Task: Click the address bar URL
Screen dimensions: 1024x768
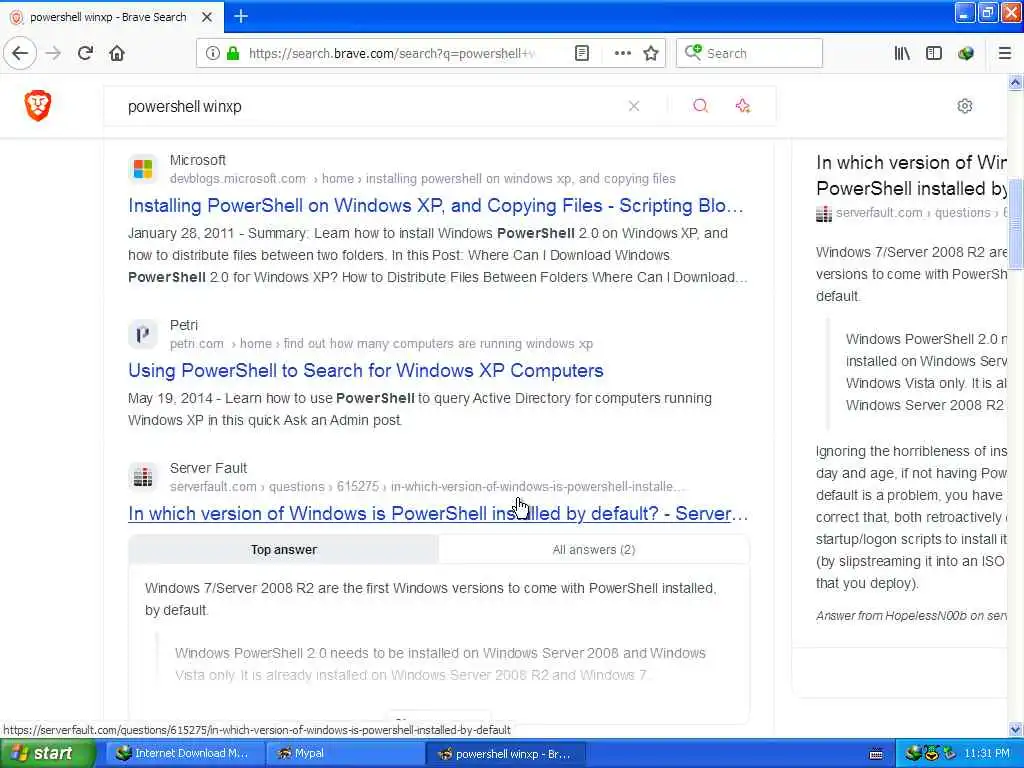Action: pyautogui.click(x=392, y=53)
